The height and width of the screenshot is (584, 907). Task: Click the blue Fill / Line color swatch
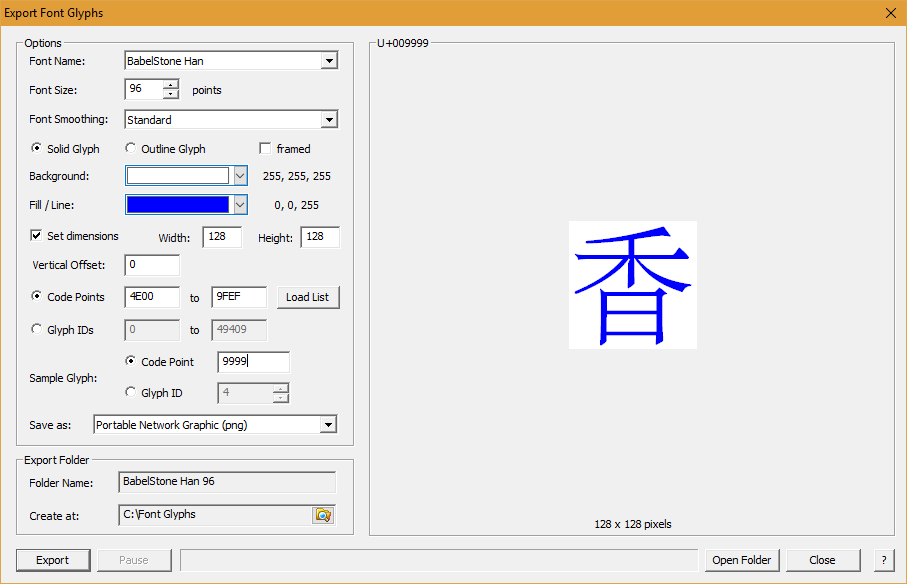coord(178,205)
